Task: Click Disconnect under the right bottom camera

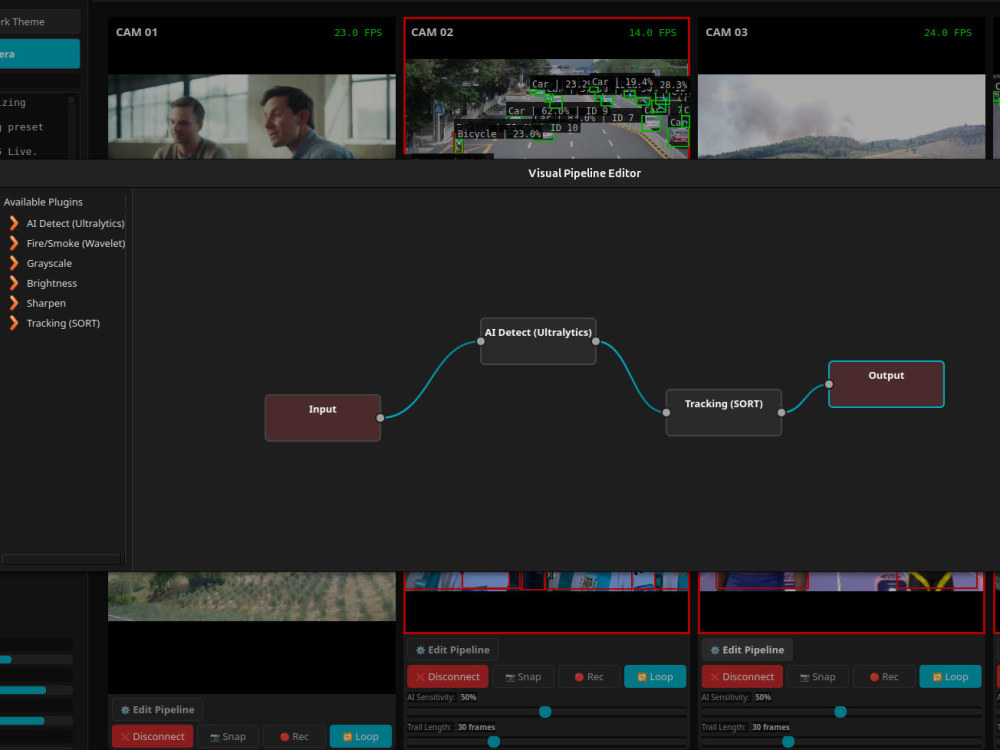Action: [x=742, y=677]
